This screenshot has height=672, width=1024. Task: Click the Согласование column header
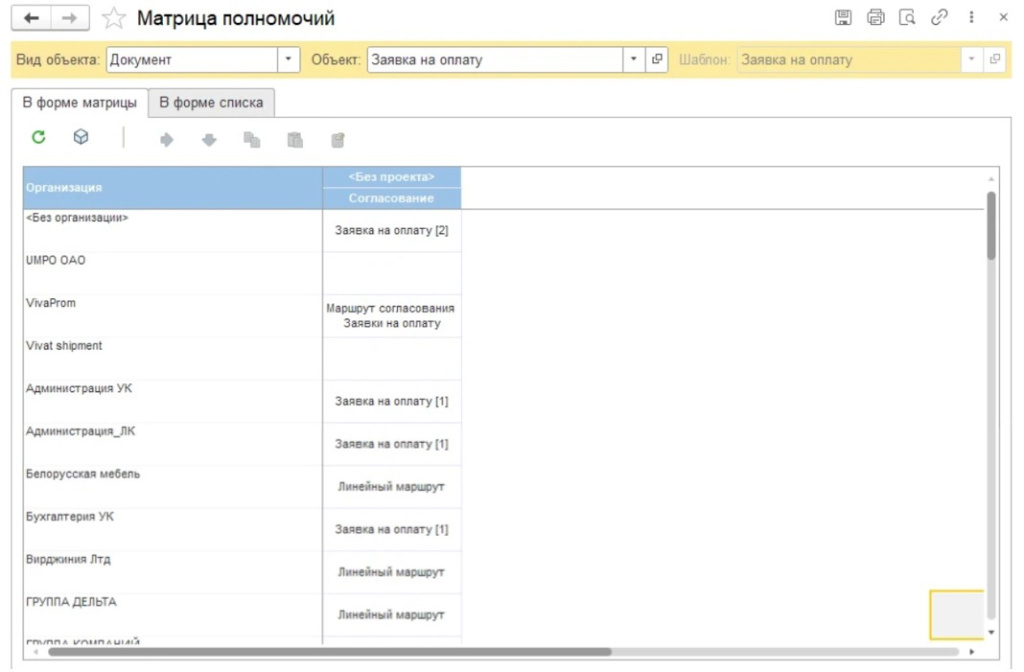(391, 198)
